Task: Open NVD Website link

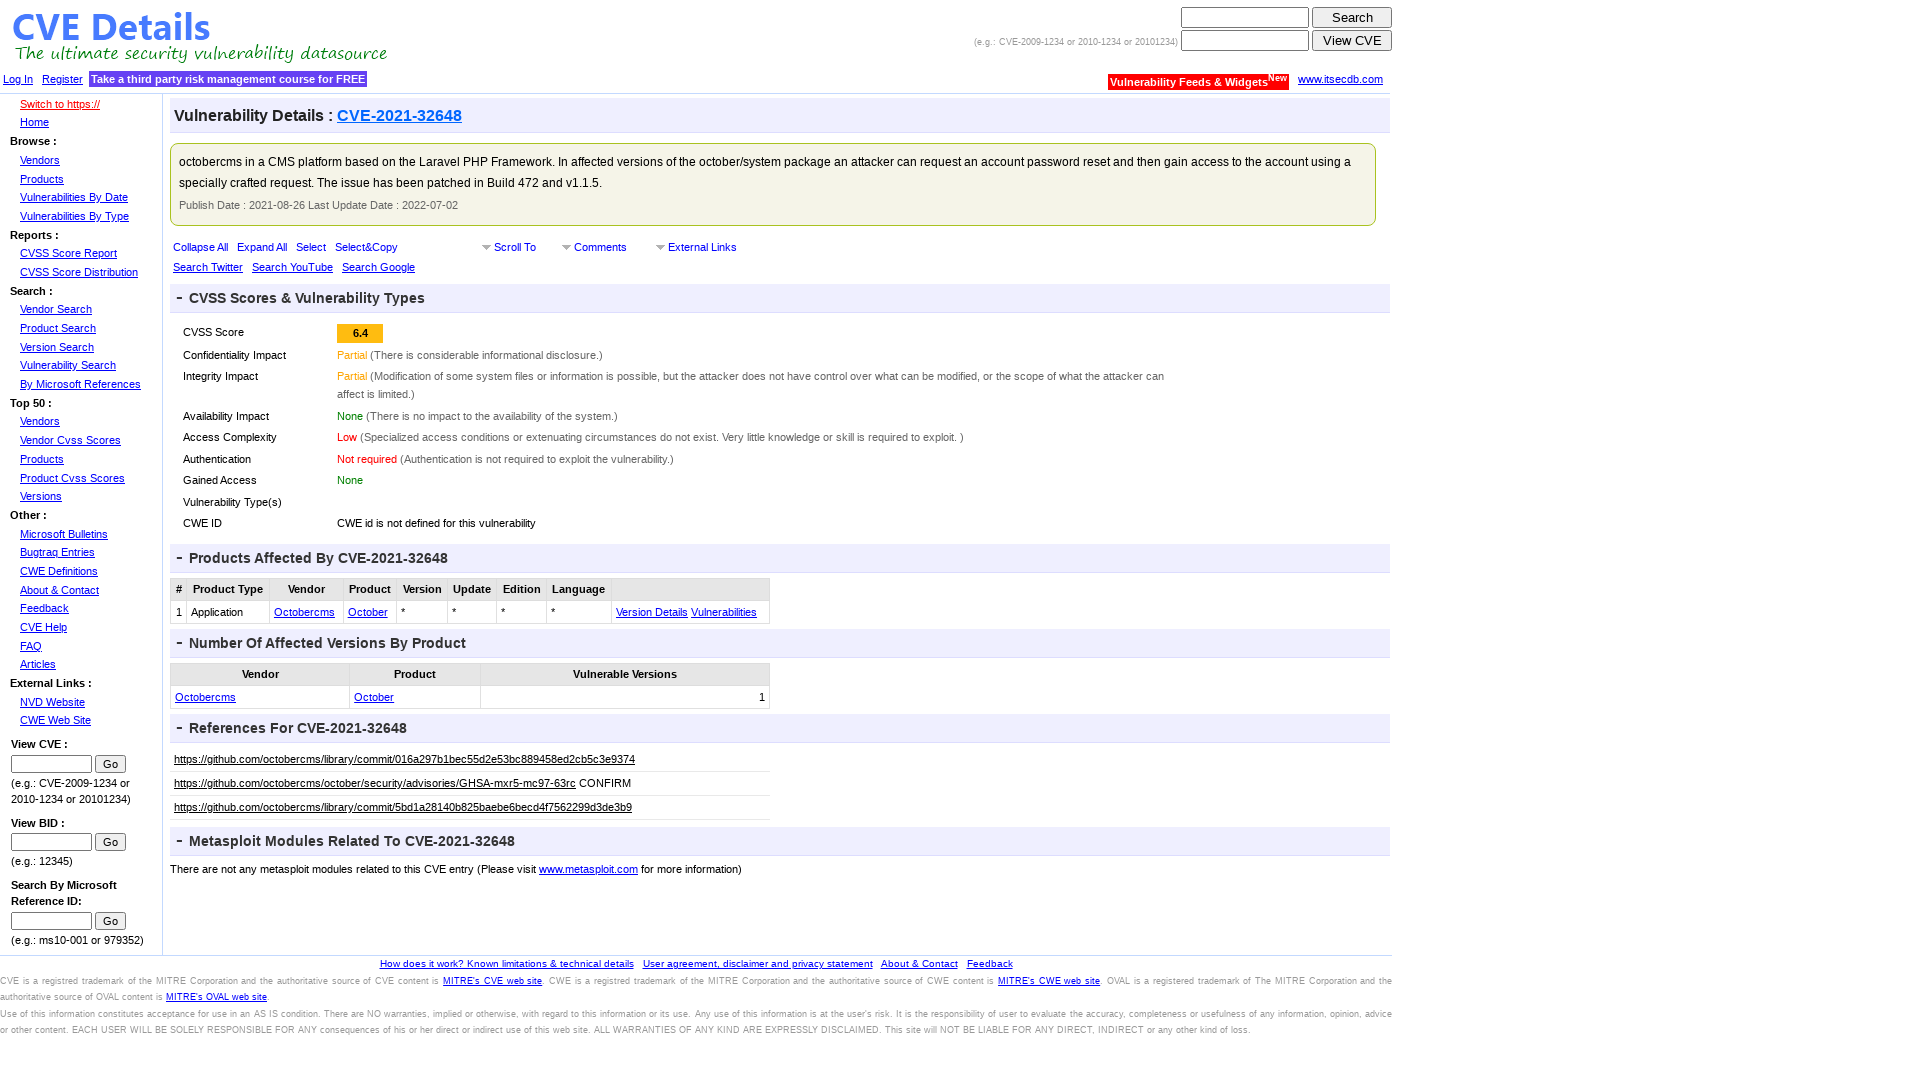Action: [52, 702]
